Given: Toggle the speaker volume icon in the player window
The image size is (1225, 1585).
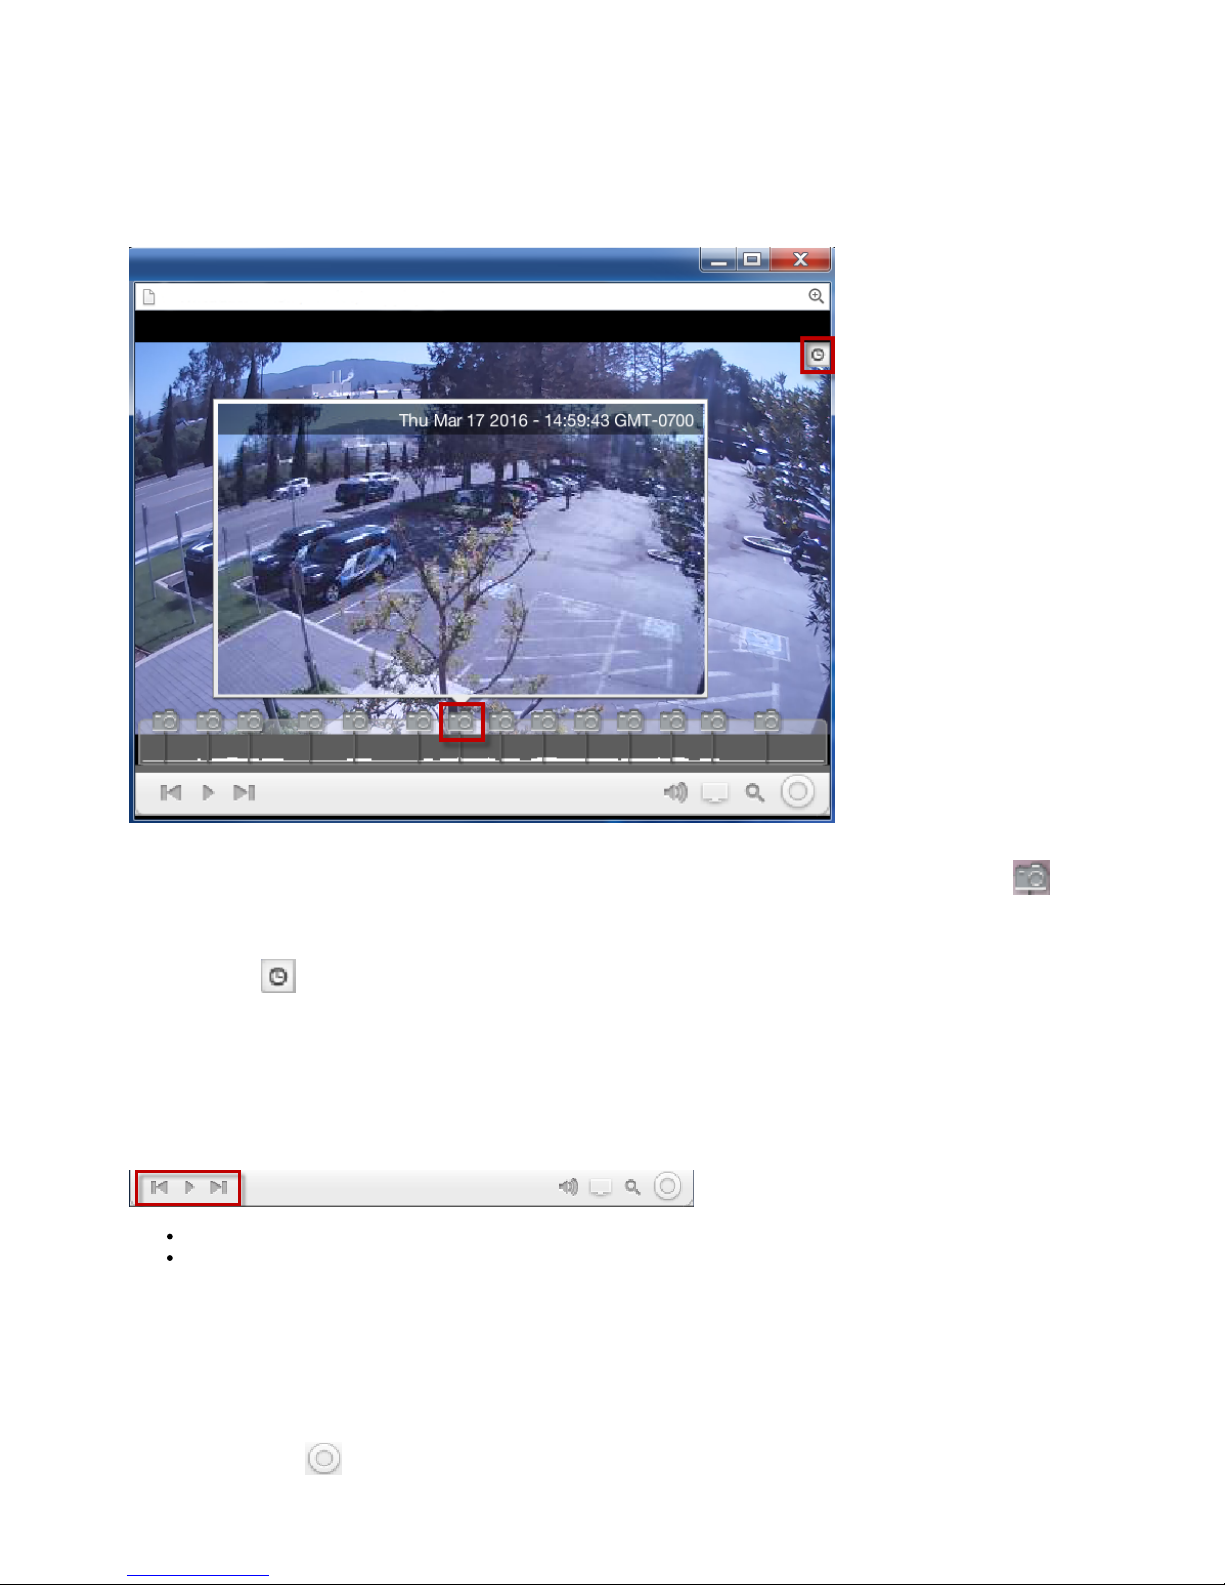Looking at the screenshot, I should [x=676, y=792].
